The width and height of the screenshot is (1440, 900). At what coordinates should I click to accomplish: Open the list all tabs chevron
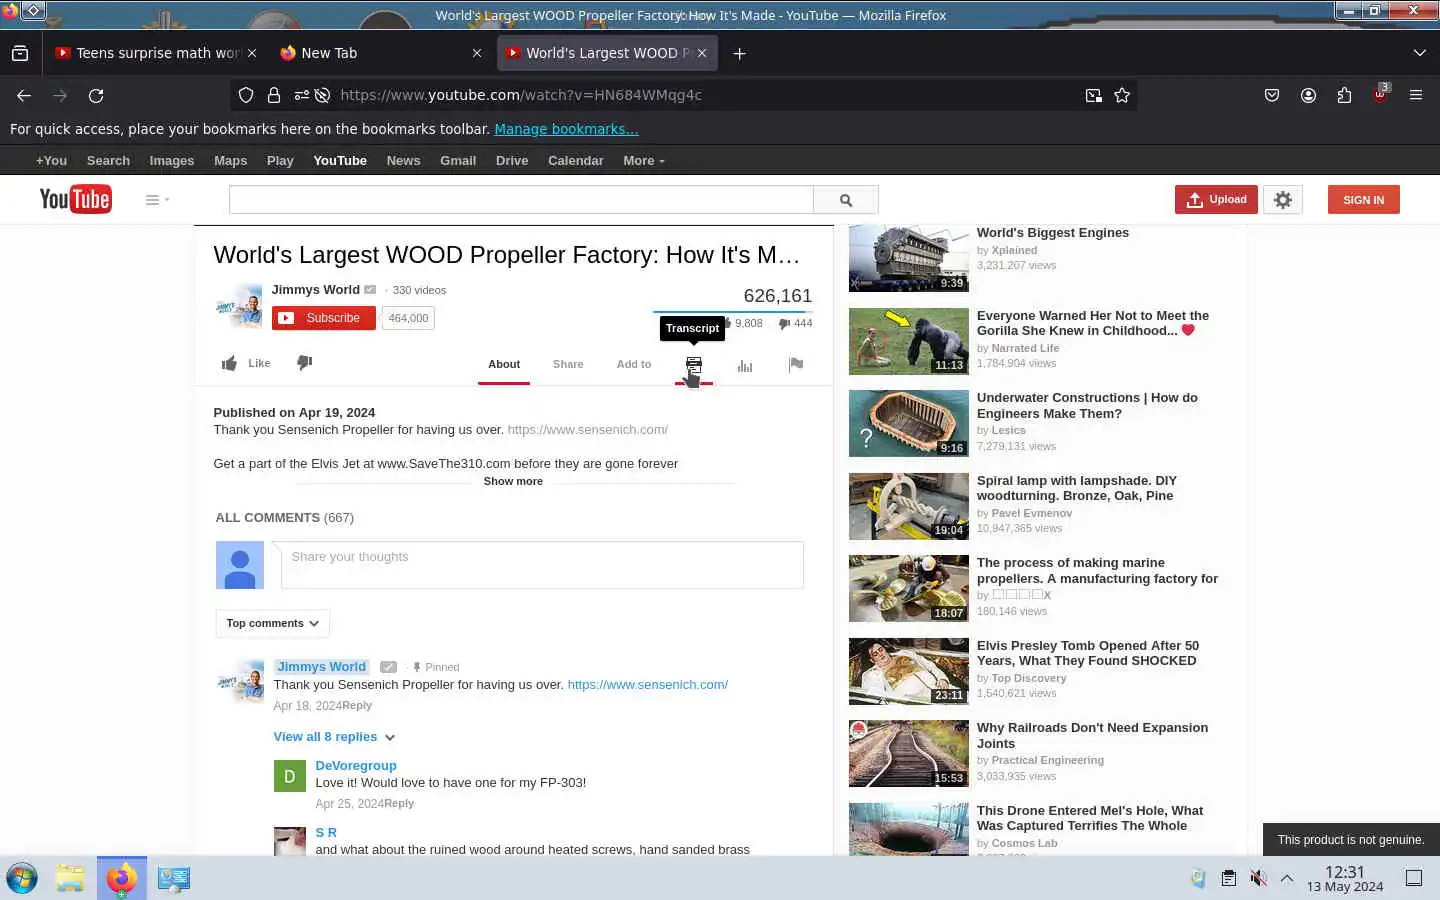coord(1419,53)
